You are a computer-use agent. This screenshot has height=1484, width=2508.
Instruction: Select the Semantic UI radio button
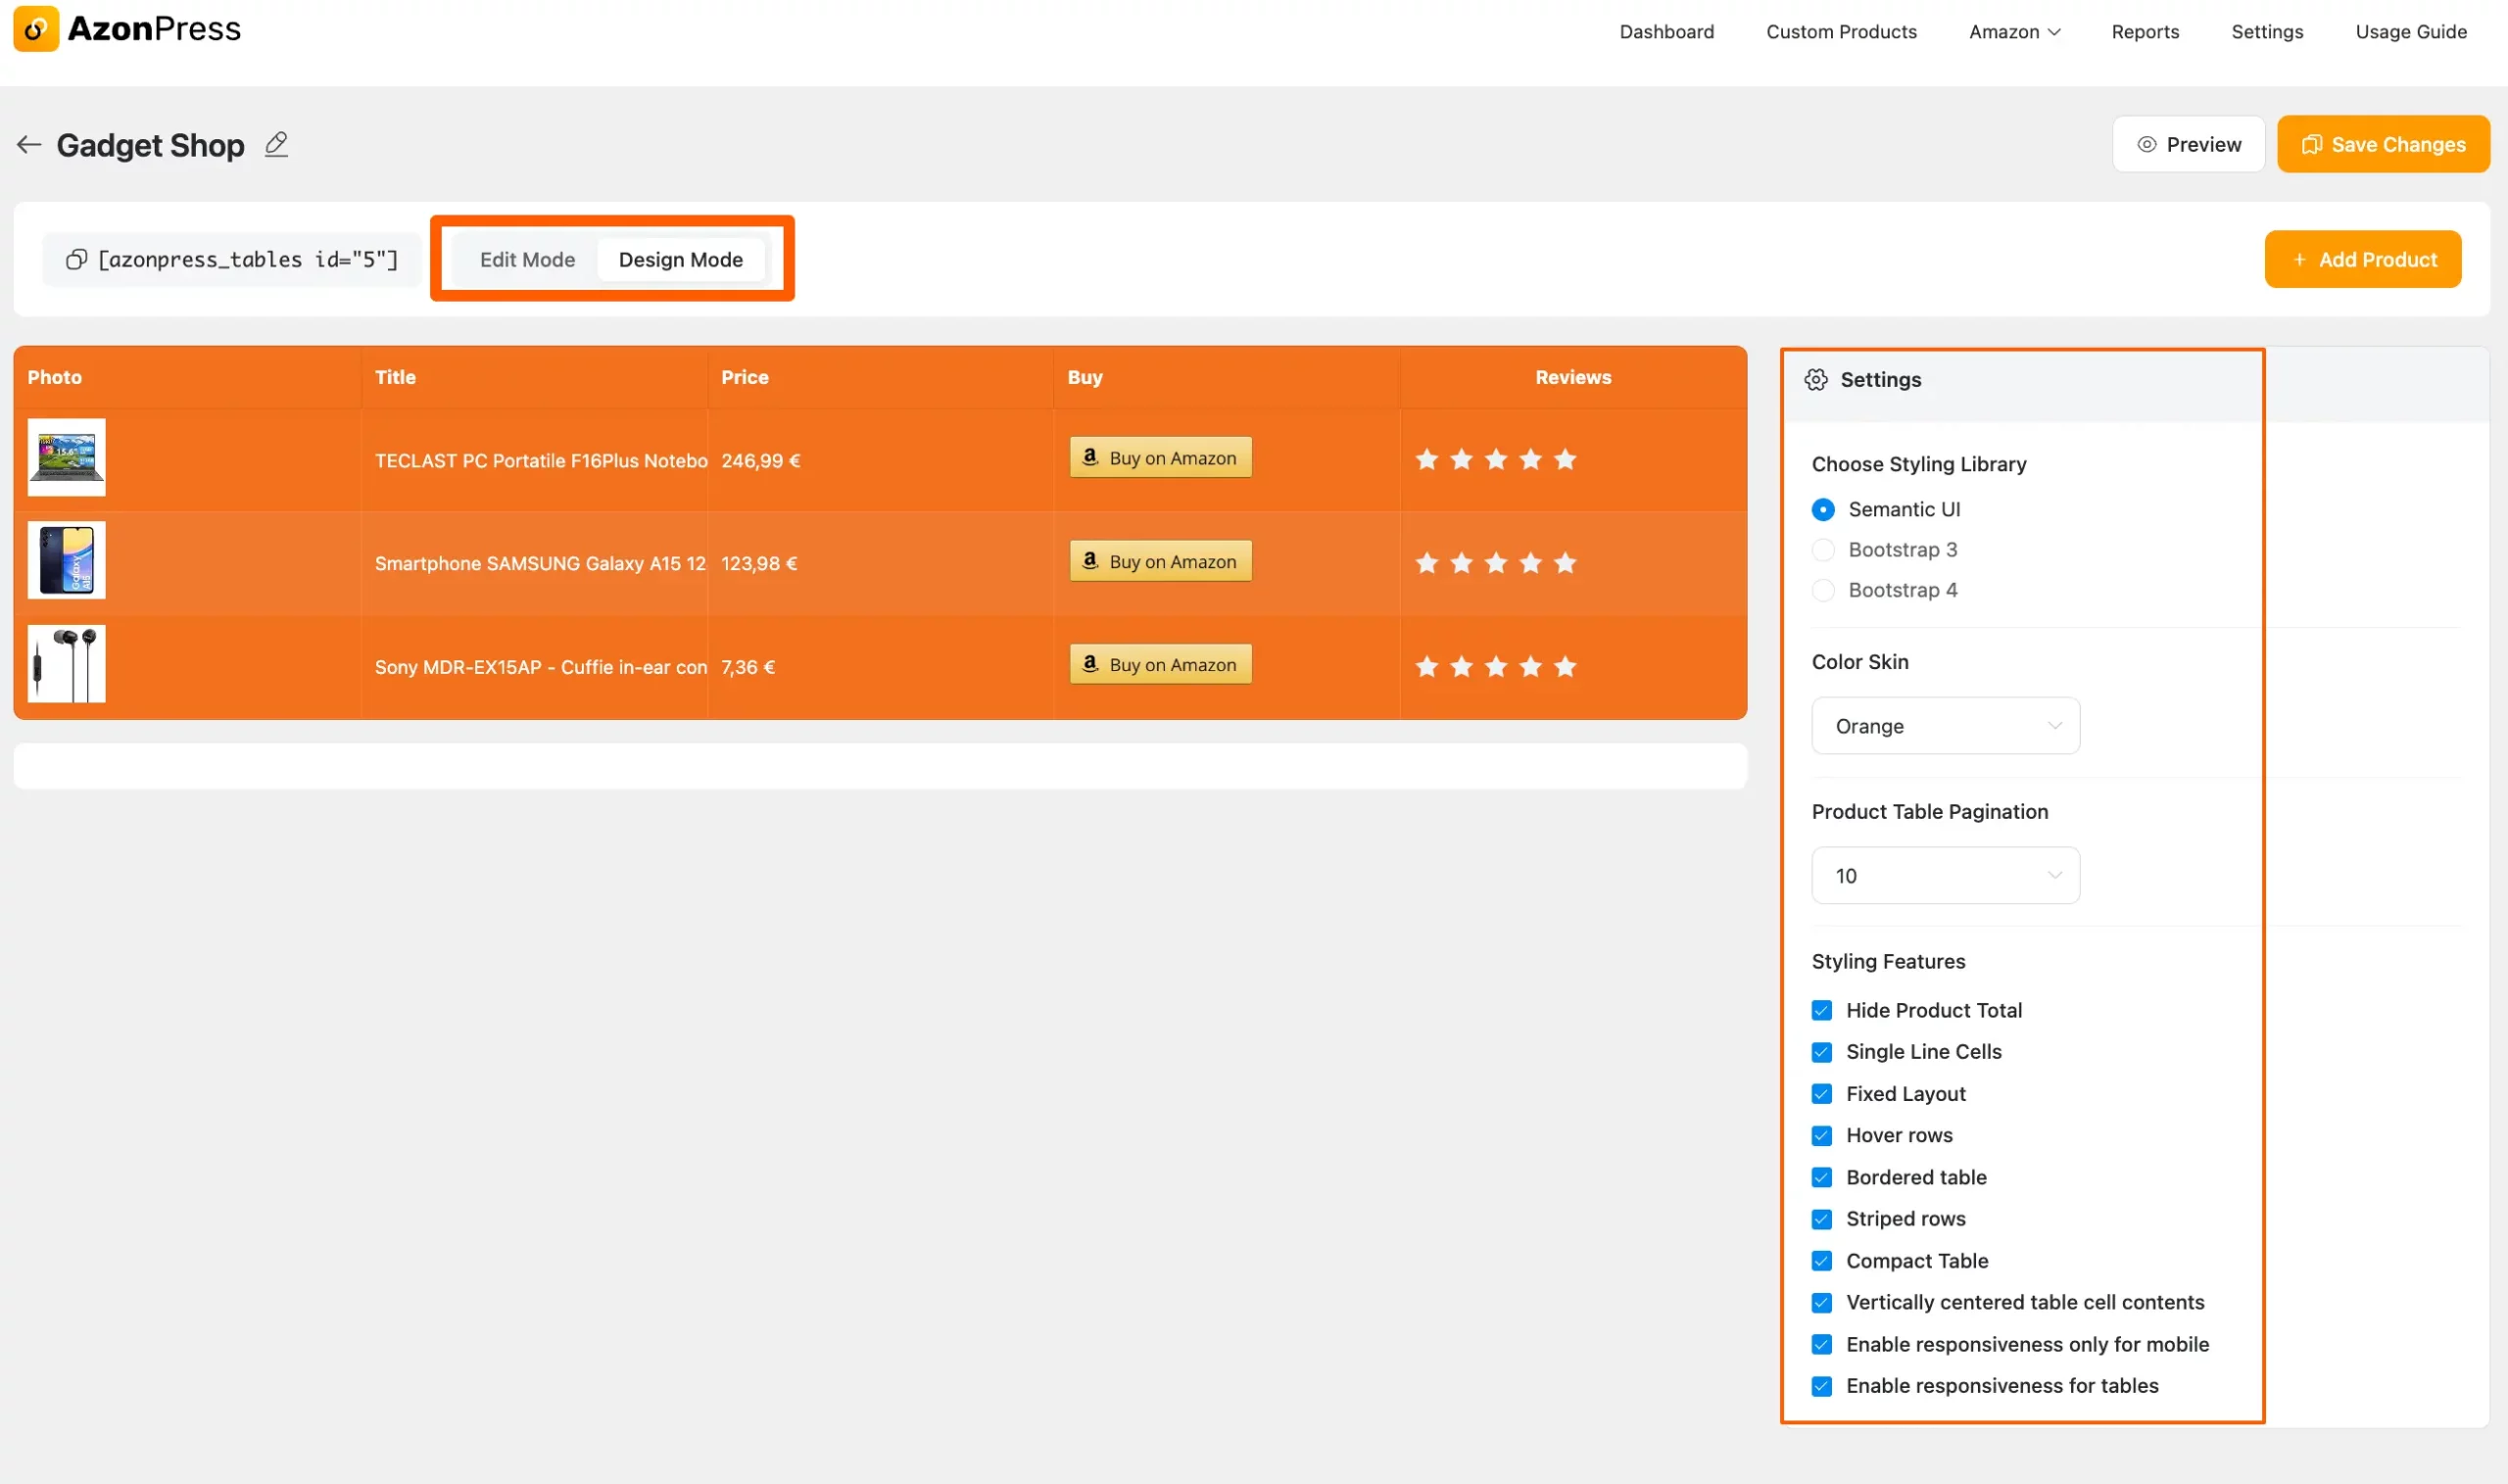pos(1823,508)
